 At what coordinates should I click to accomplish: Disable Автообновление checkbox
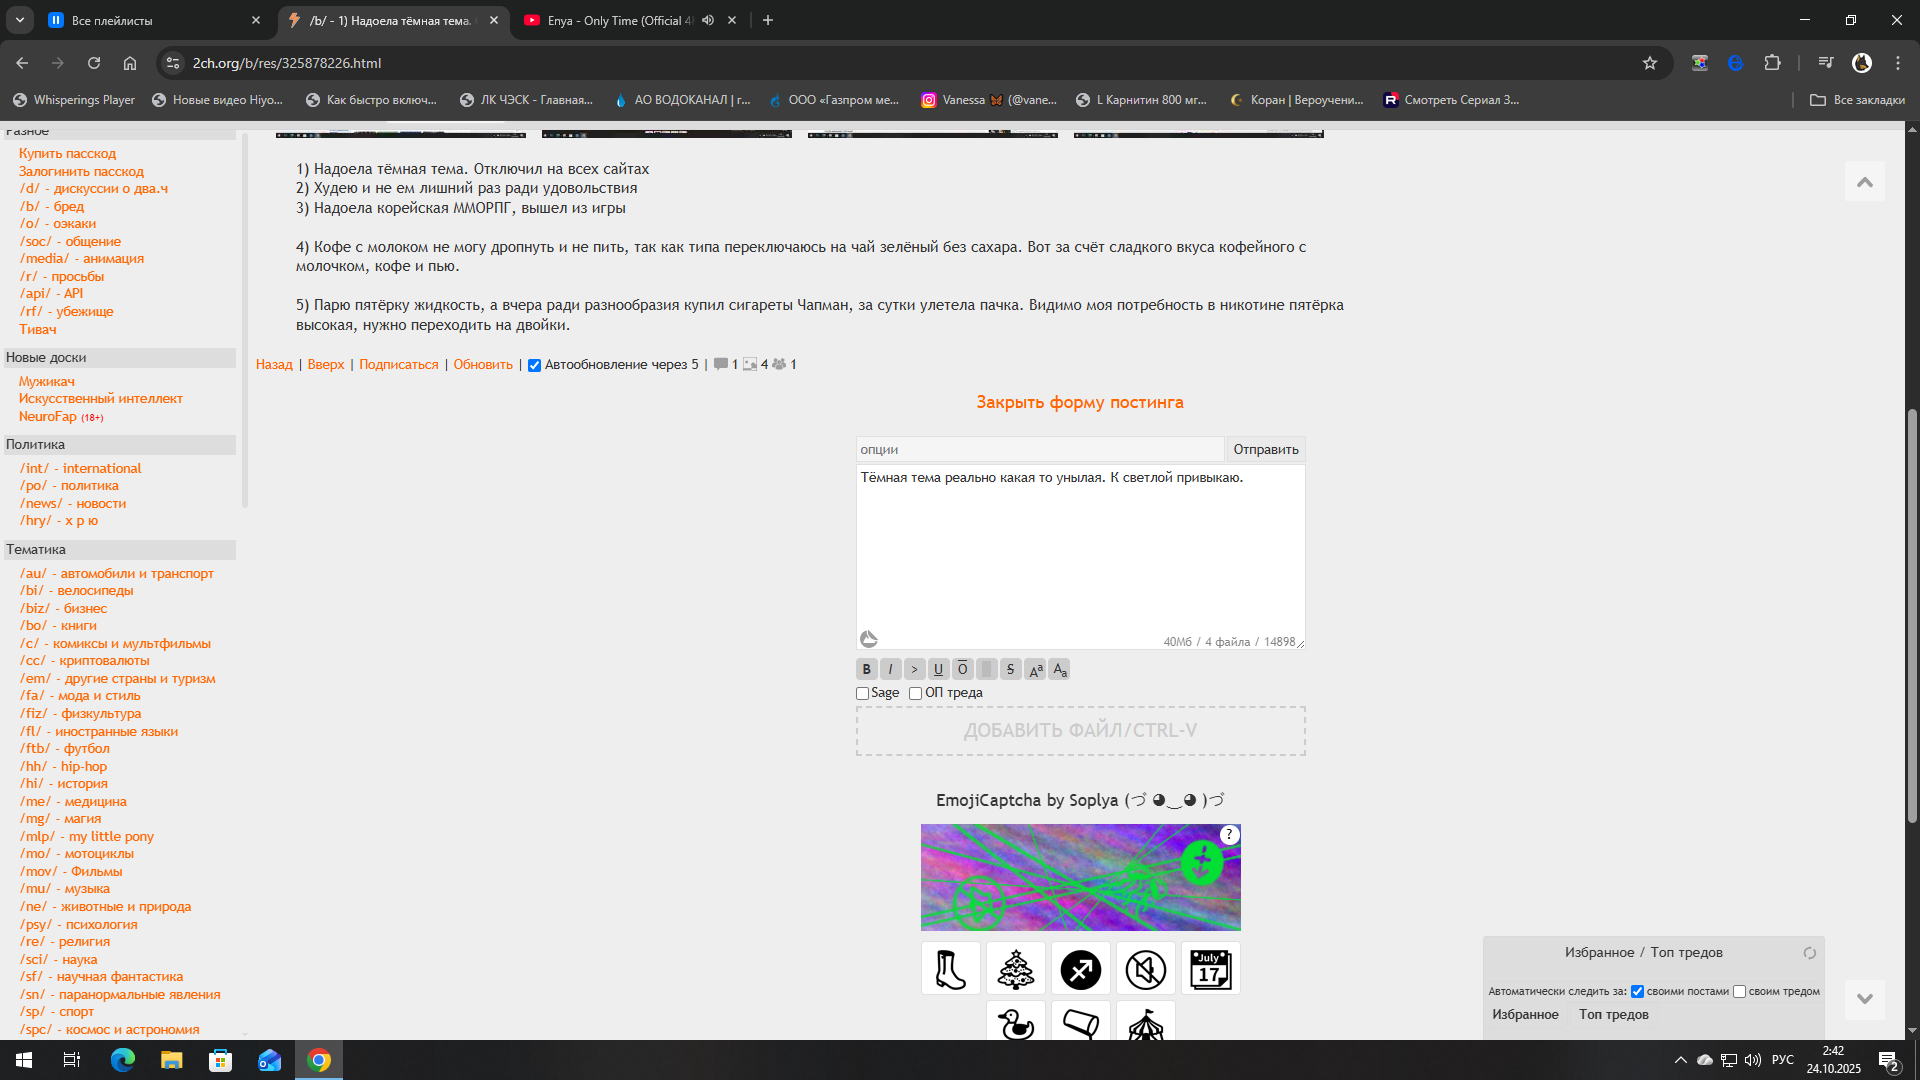point(534,365)
